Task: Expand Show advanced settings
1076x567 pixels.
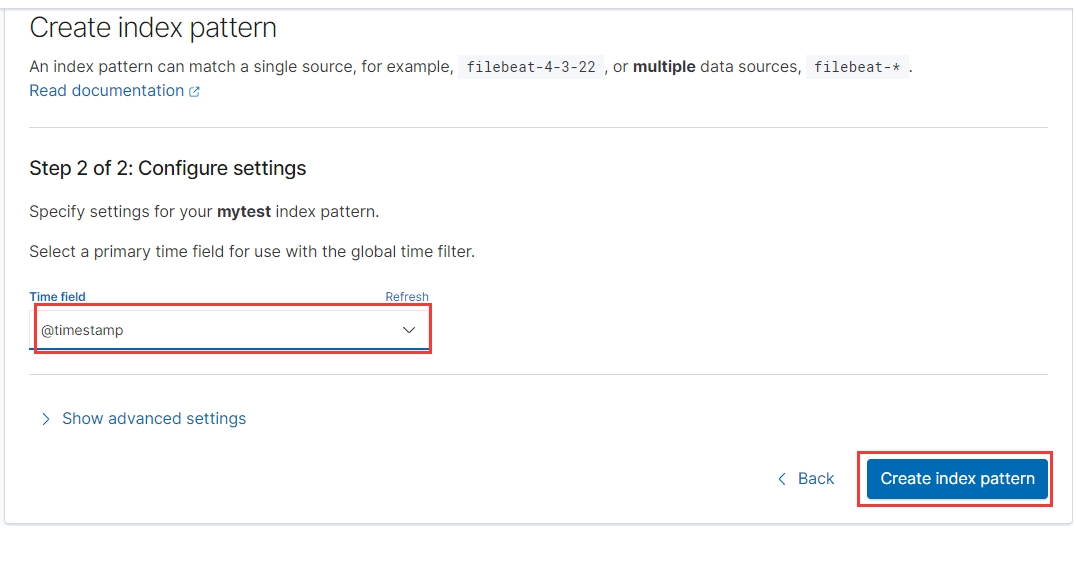Action: tap(154, 419)
